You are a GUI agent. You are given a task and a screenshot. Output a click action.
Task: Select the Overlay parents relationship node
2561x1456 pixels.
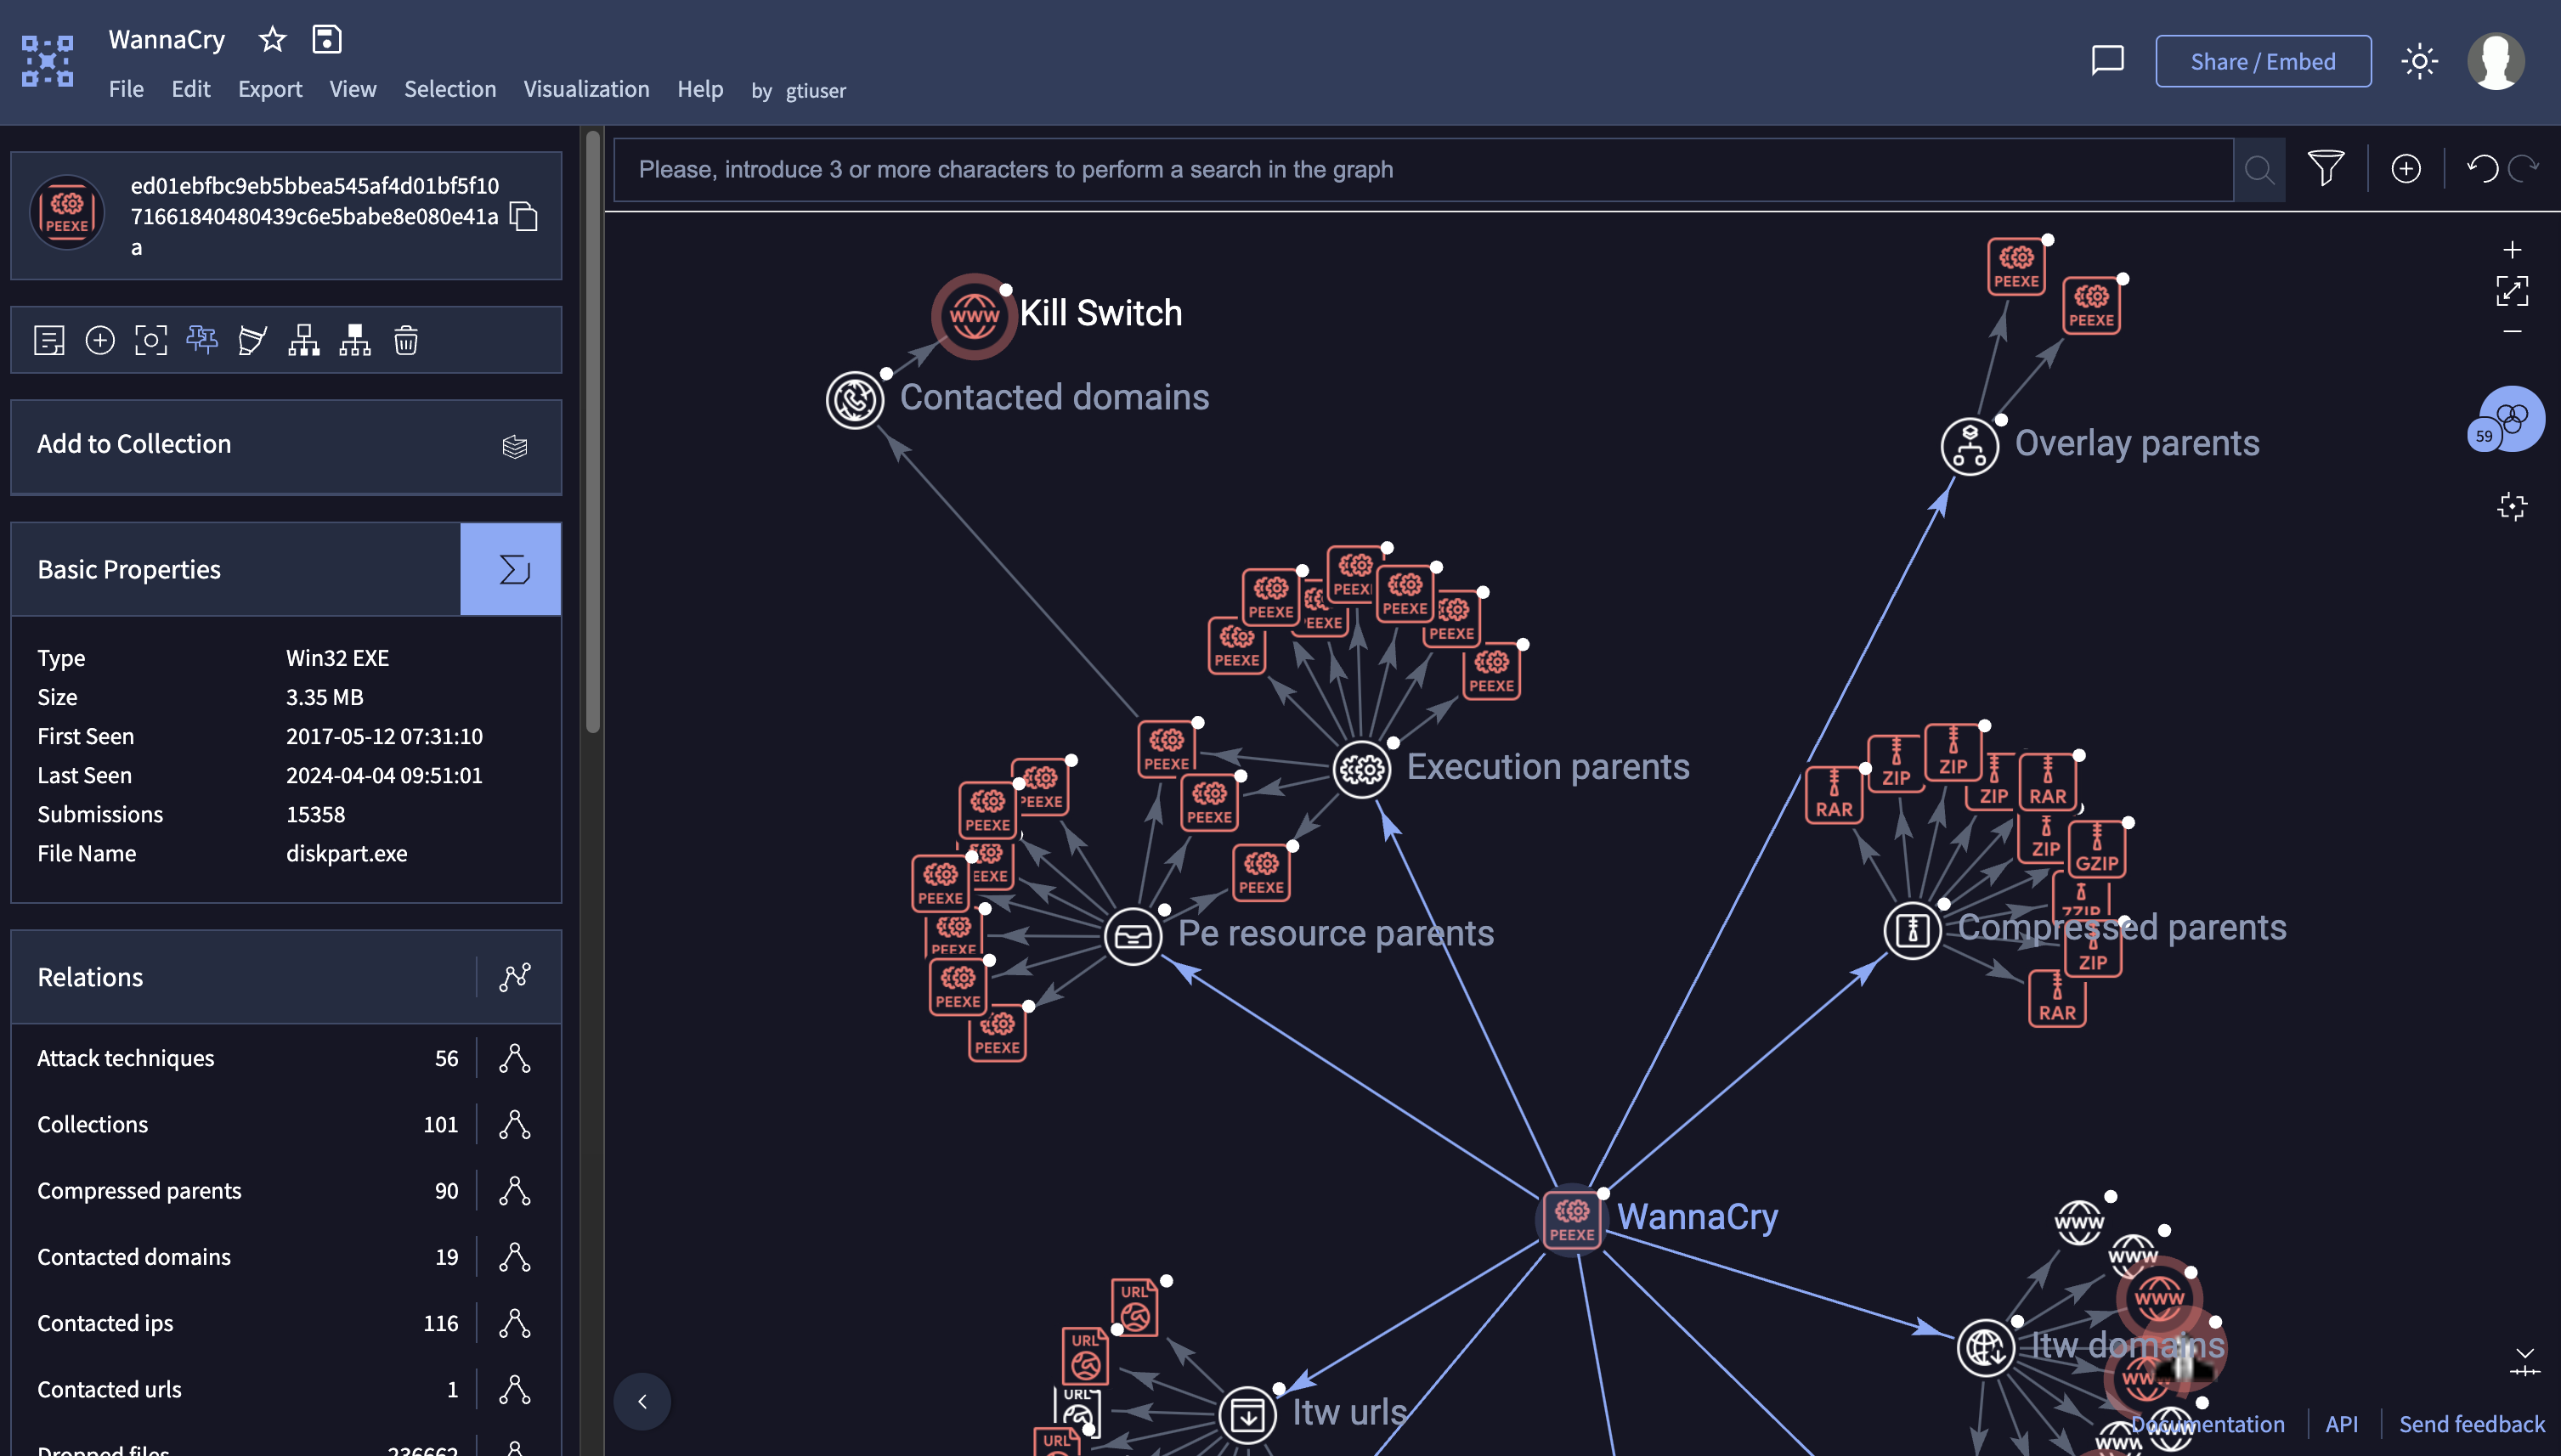pos(1970,446)
